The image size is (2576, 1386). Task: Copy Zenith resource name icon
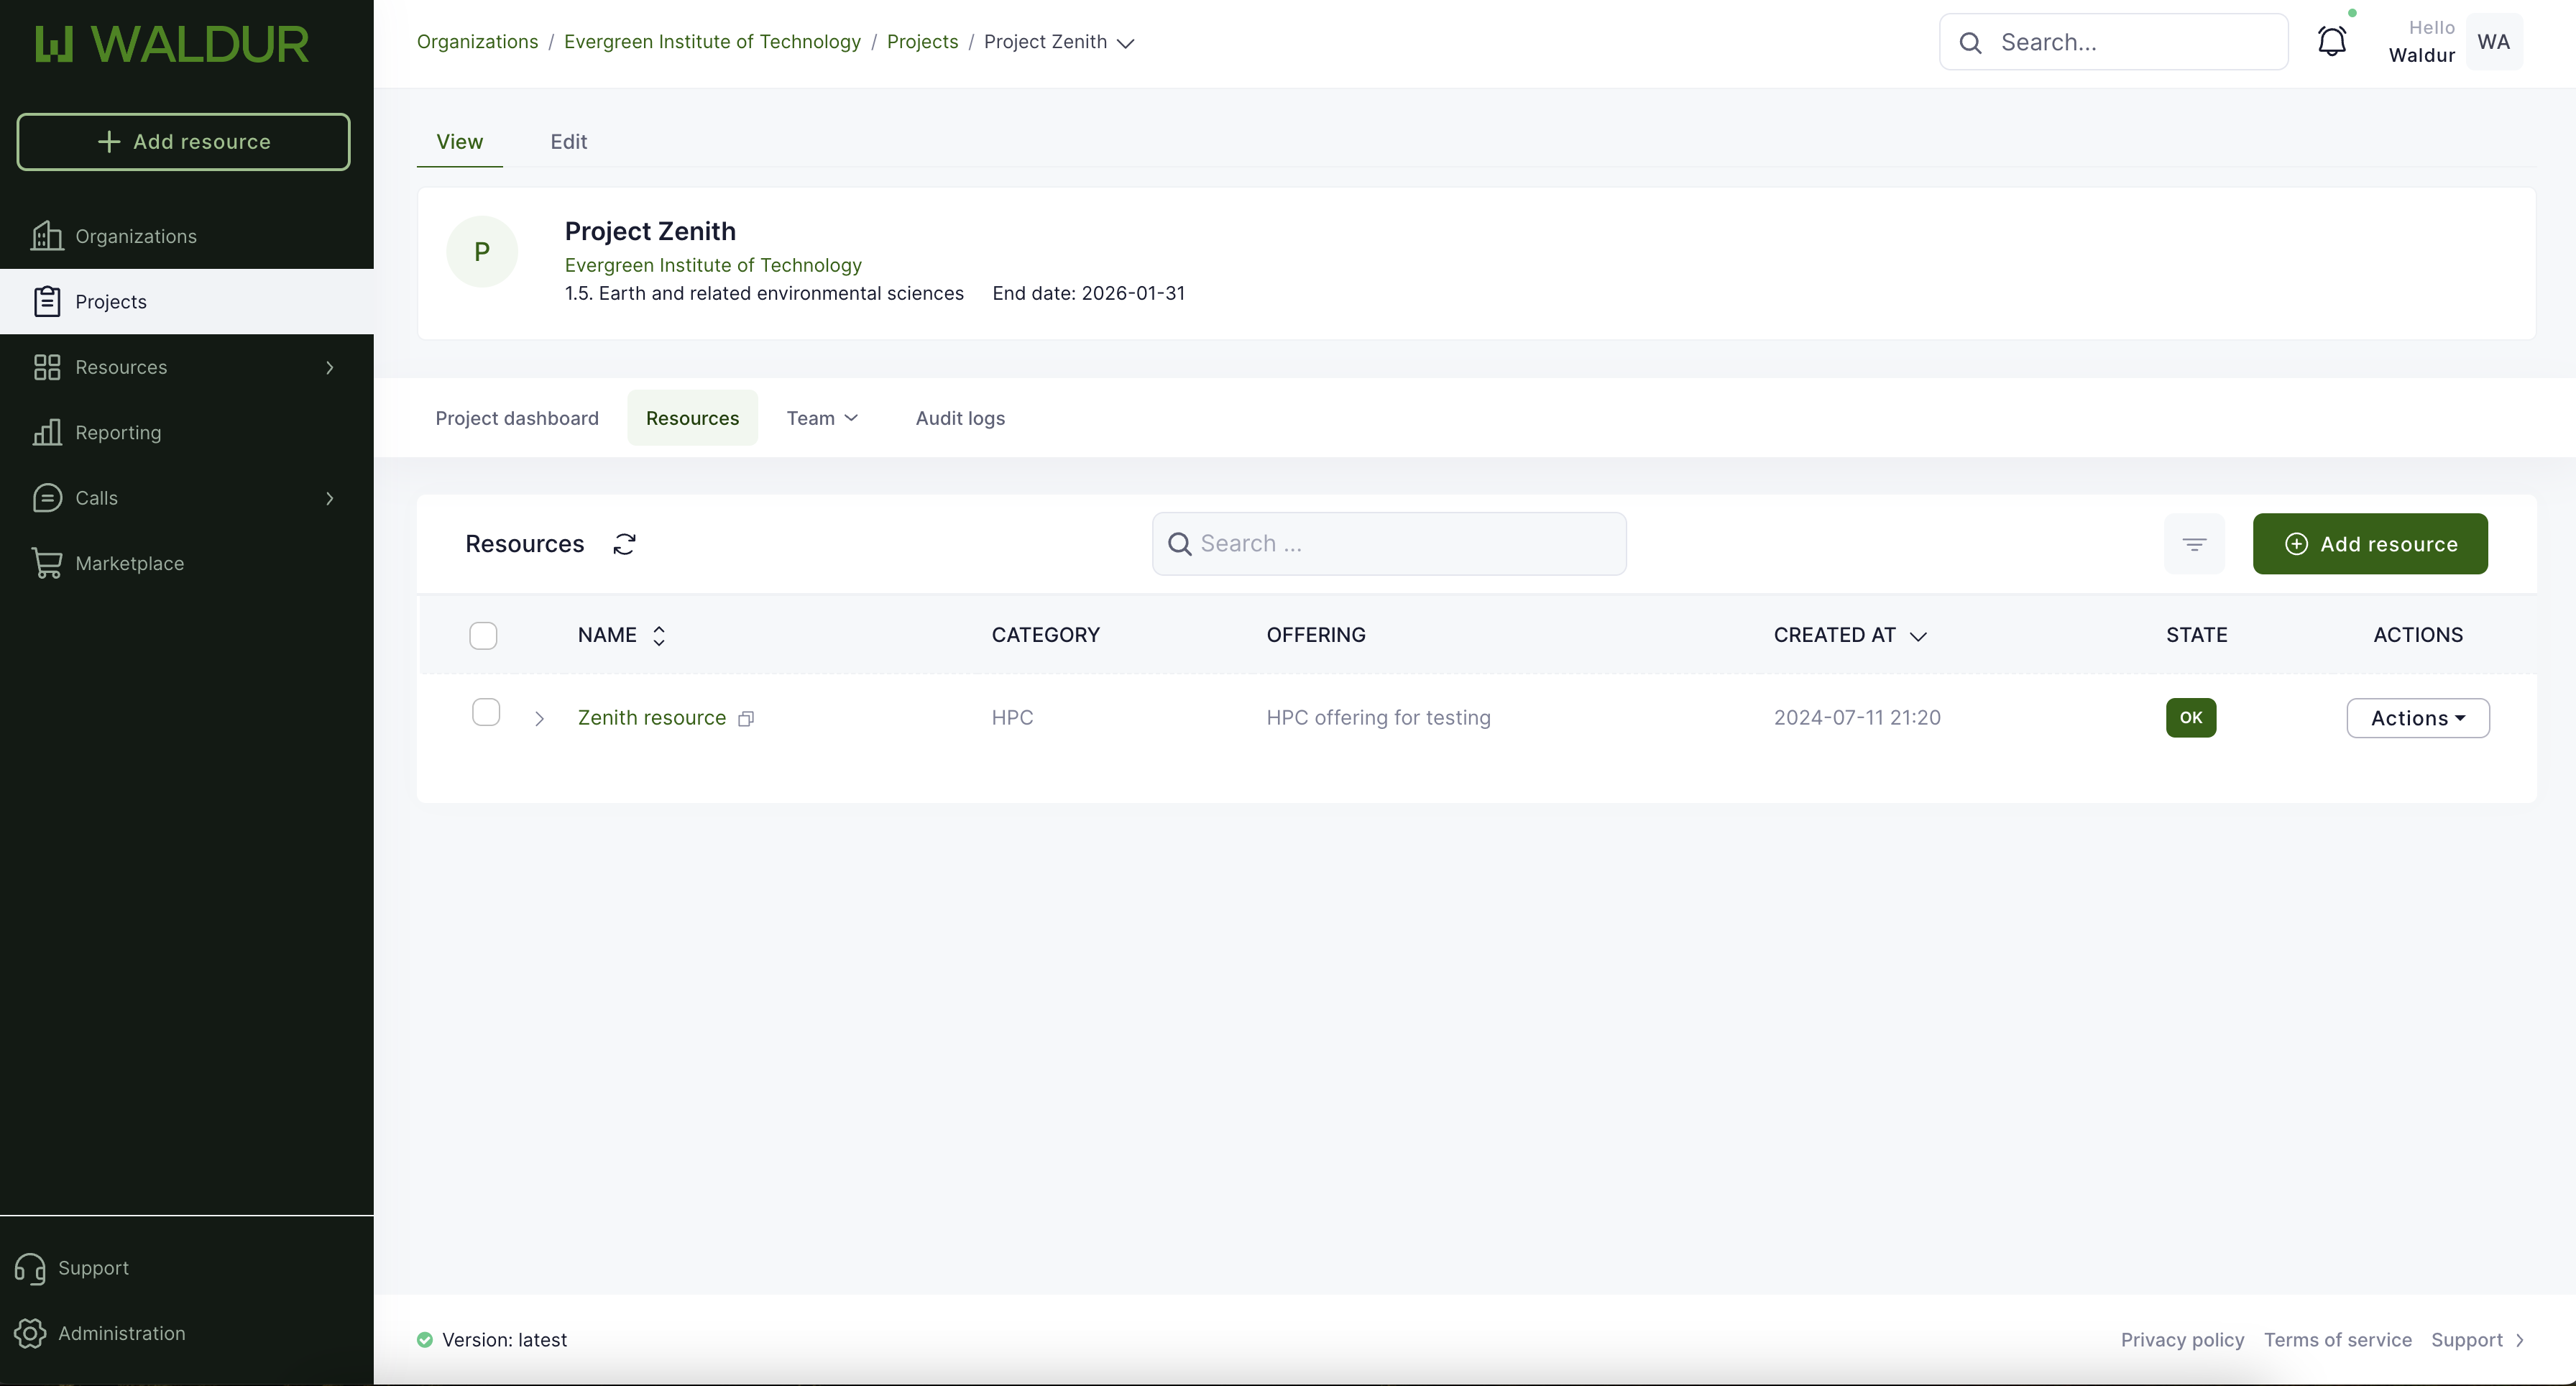click(746, 719)
